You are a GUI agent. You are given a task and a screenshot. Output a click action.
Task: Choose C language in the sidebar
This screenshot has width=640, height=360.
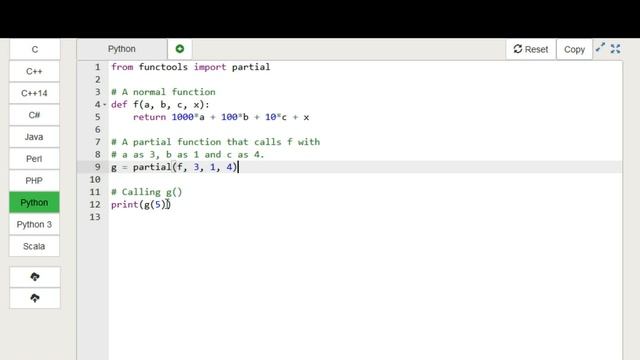coord(35,49)
